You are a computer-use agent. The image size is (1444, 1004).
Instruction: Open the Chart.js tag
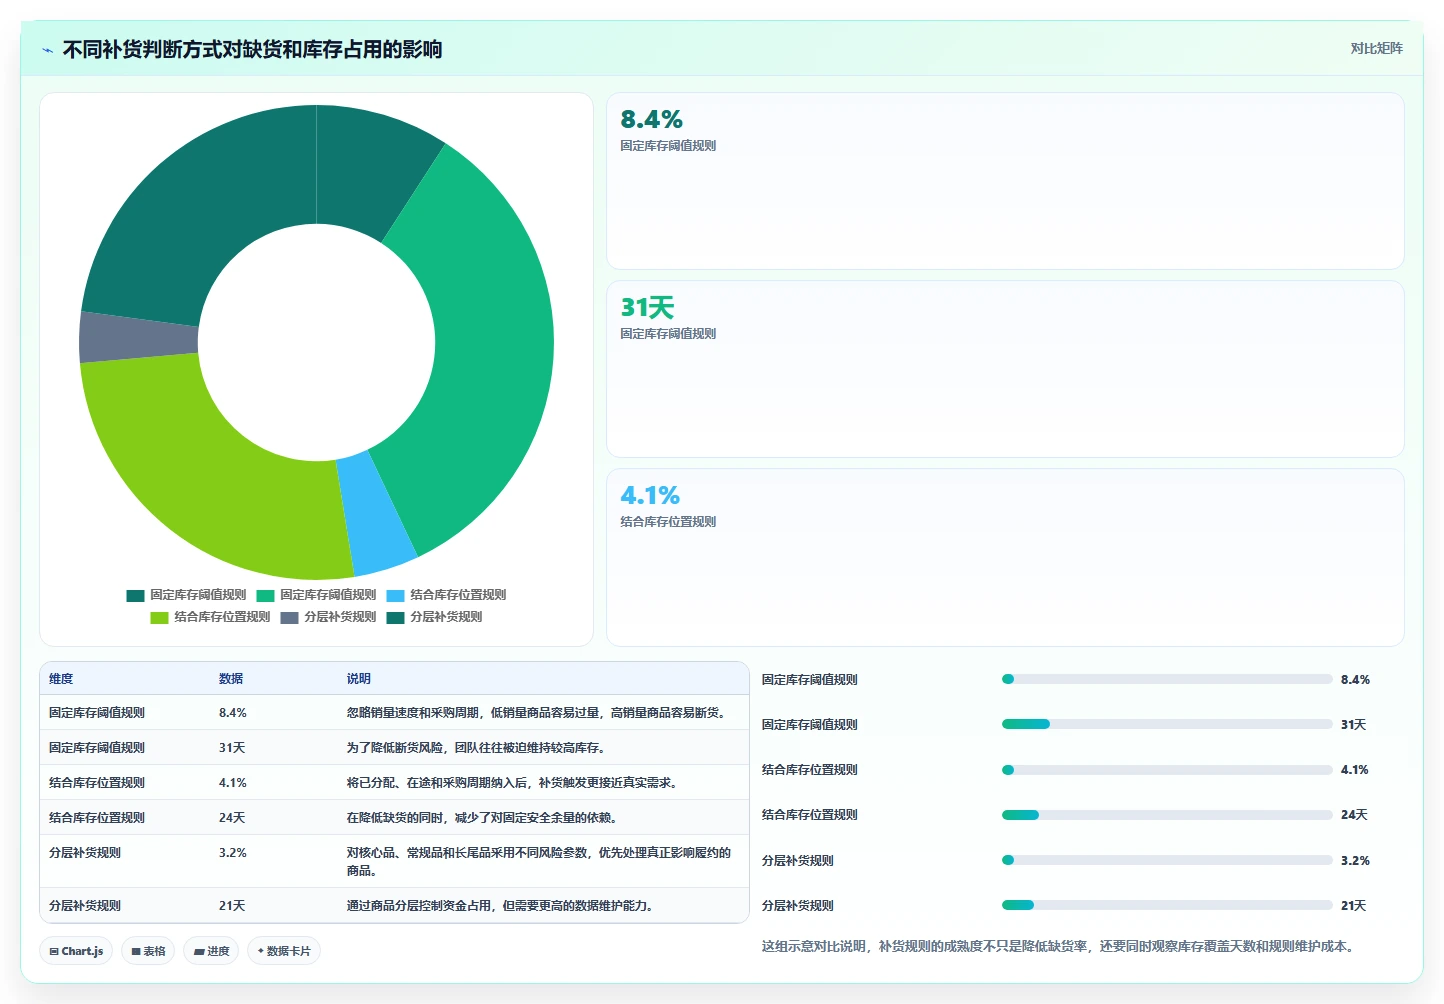(x=77, y=951)
